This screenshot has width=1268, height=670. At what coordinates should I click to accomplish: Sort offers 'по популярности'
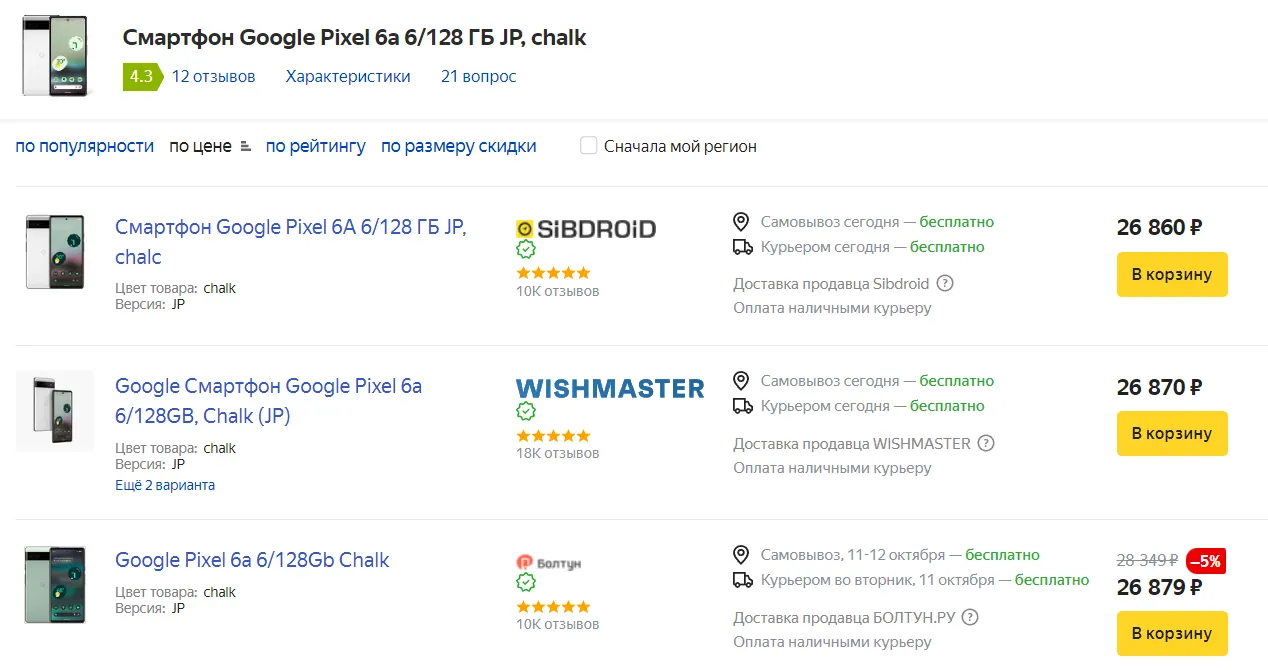point(85,146)
